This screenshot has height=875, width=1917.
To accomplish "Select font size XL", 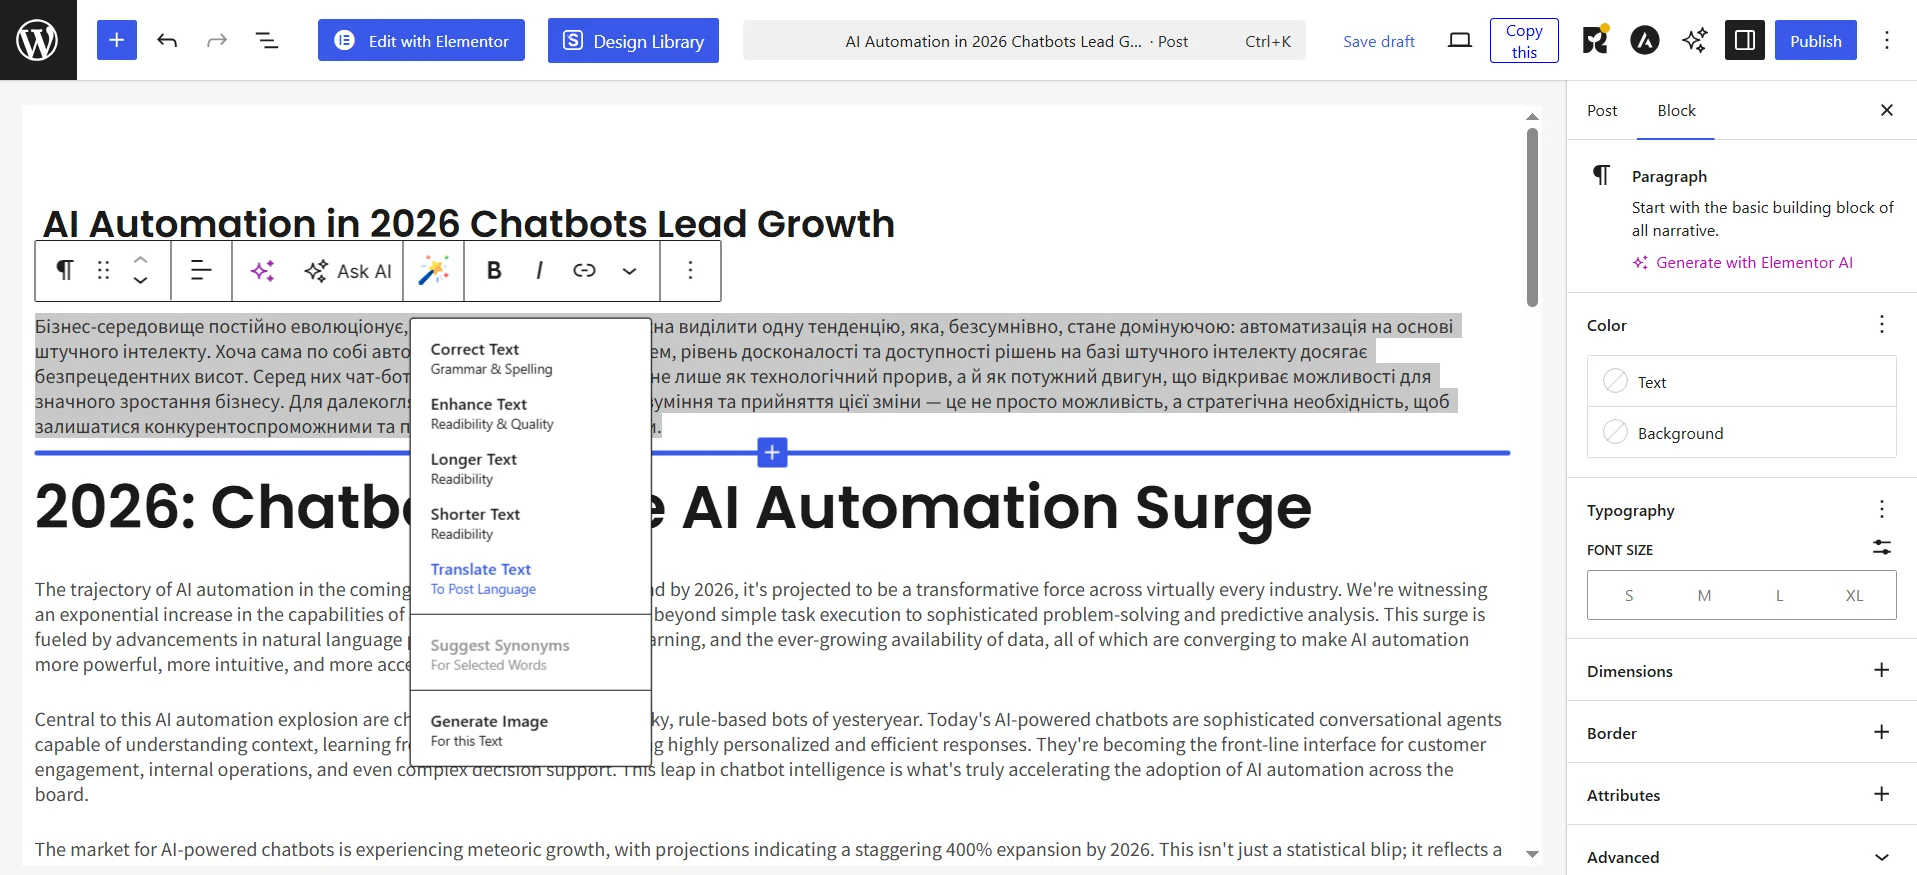I will (x=1854, y=595).
